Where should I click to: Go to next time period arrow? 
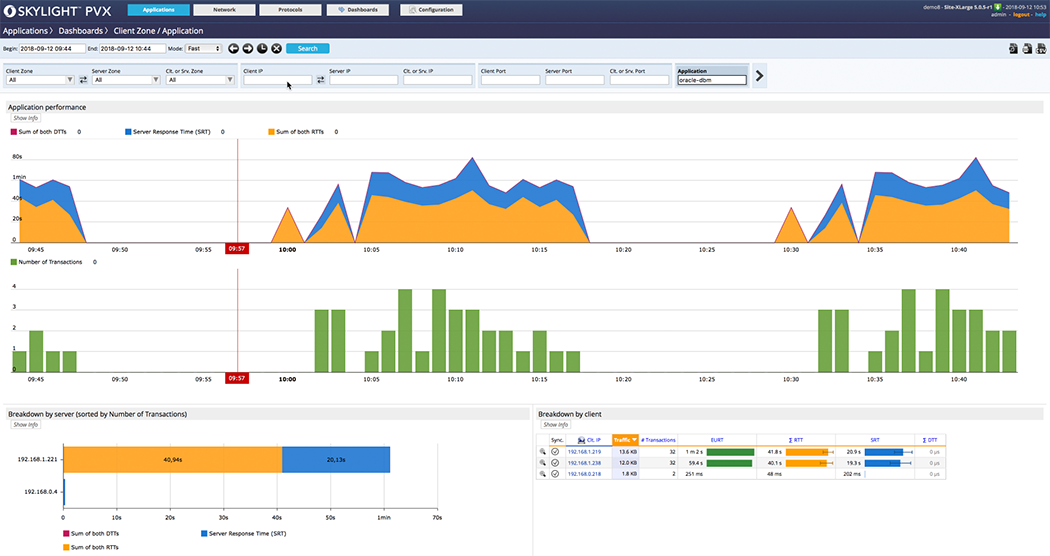pyautogui.click(x=248, y=48)
